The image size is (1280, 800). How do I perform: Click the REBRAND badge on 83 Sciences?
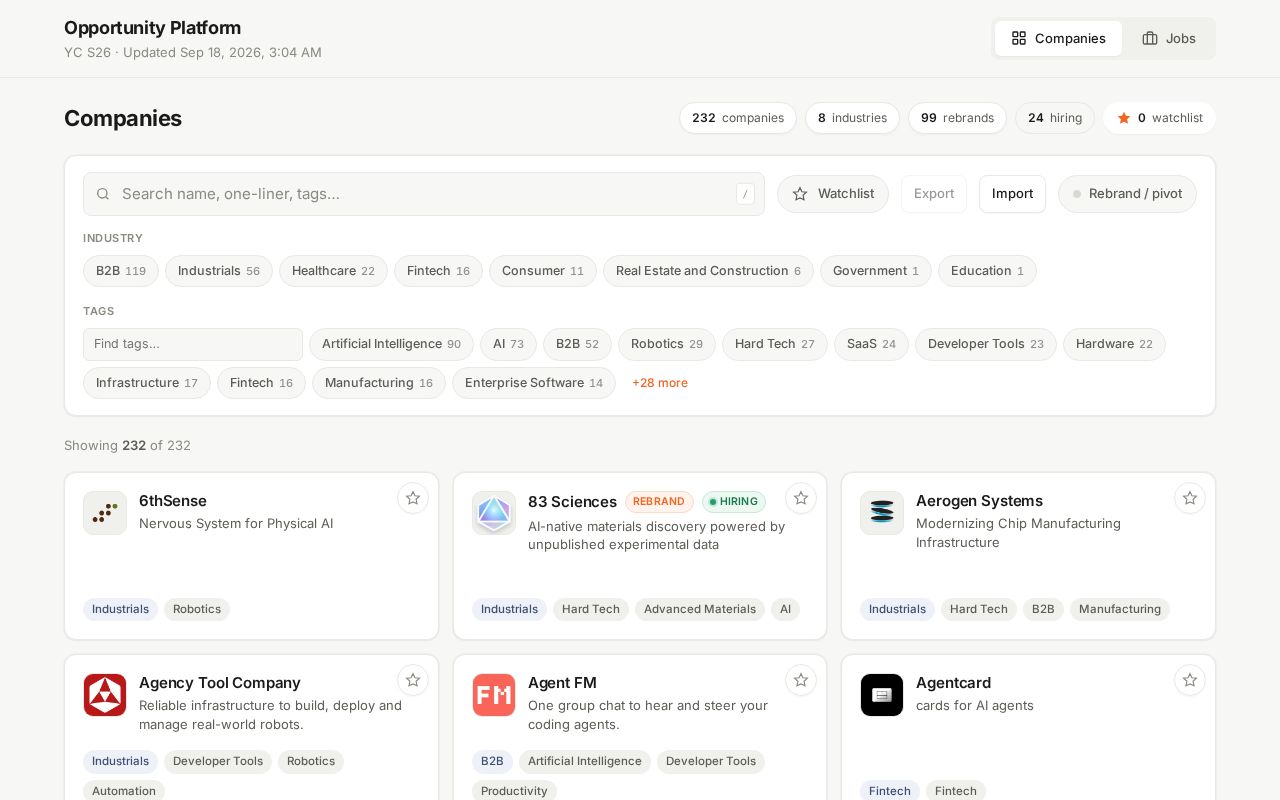pos(659,502)
